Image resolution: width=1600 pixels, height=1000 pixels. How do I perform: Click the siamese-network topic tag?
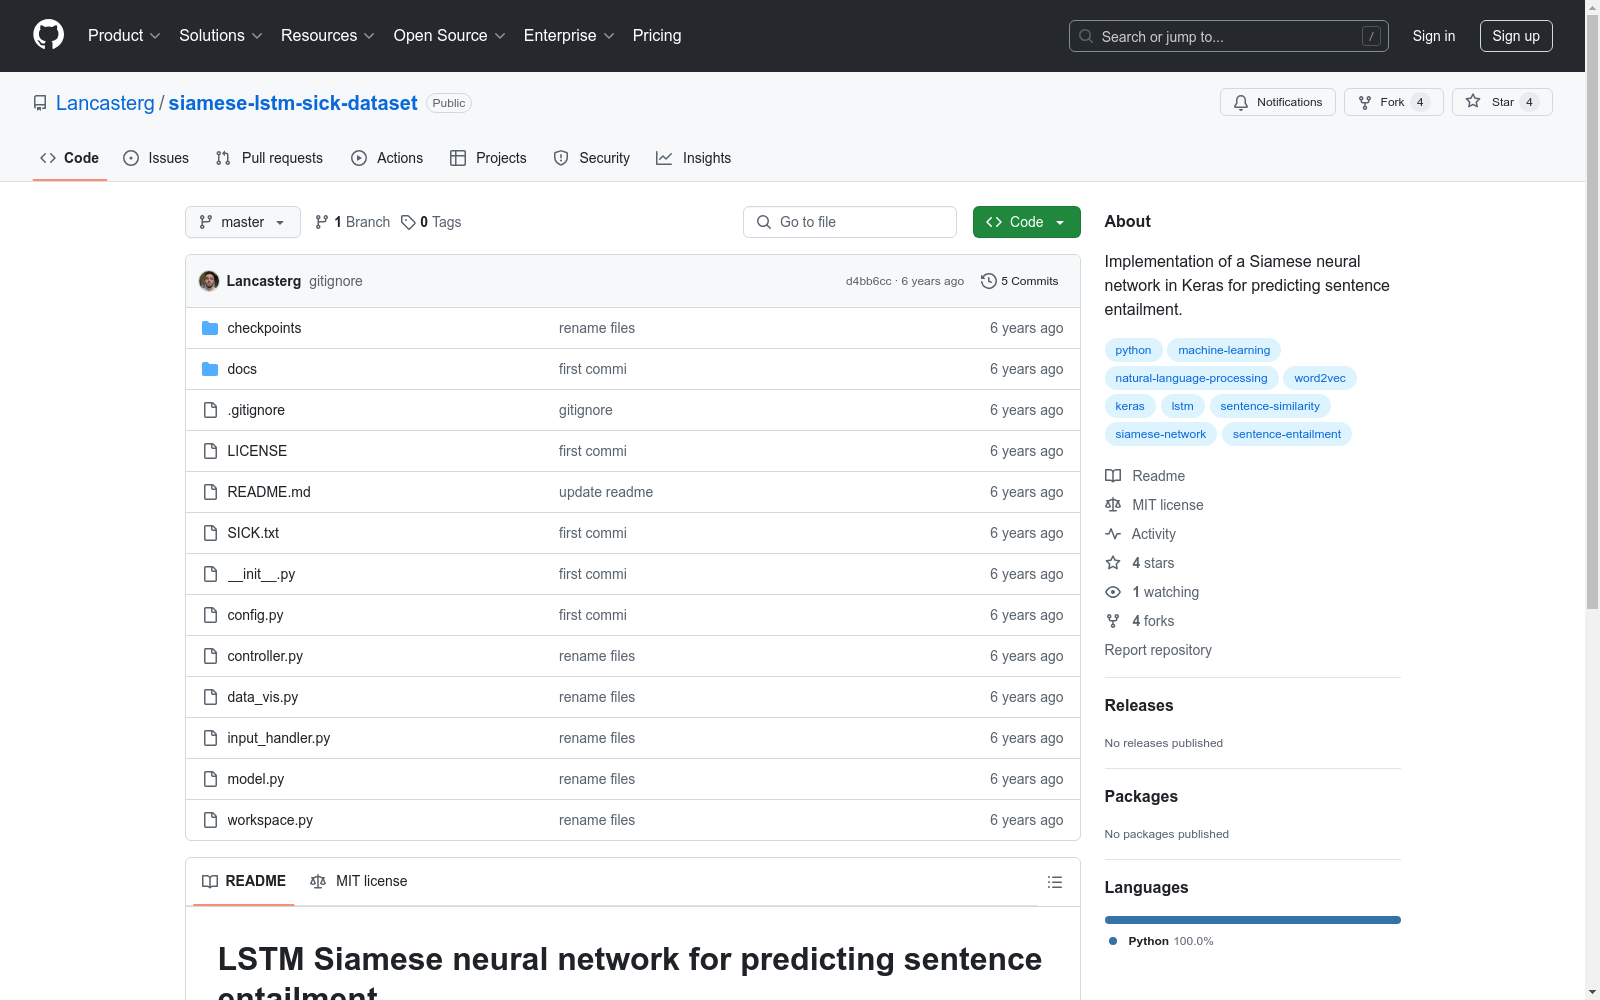(x=1161, y=434)
